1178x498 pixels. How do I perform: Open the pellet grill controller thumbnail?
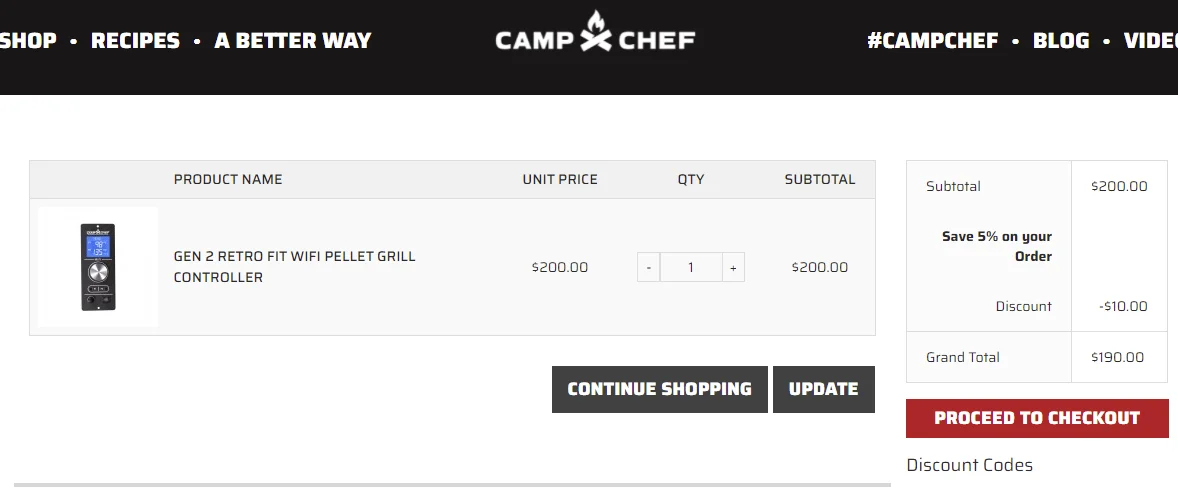(98, 267)
